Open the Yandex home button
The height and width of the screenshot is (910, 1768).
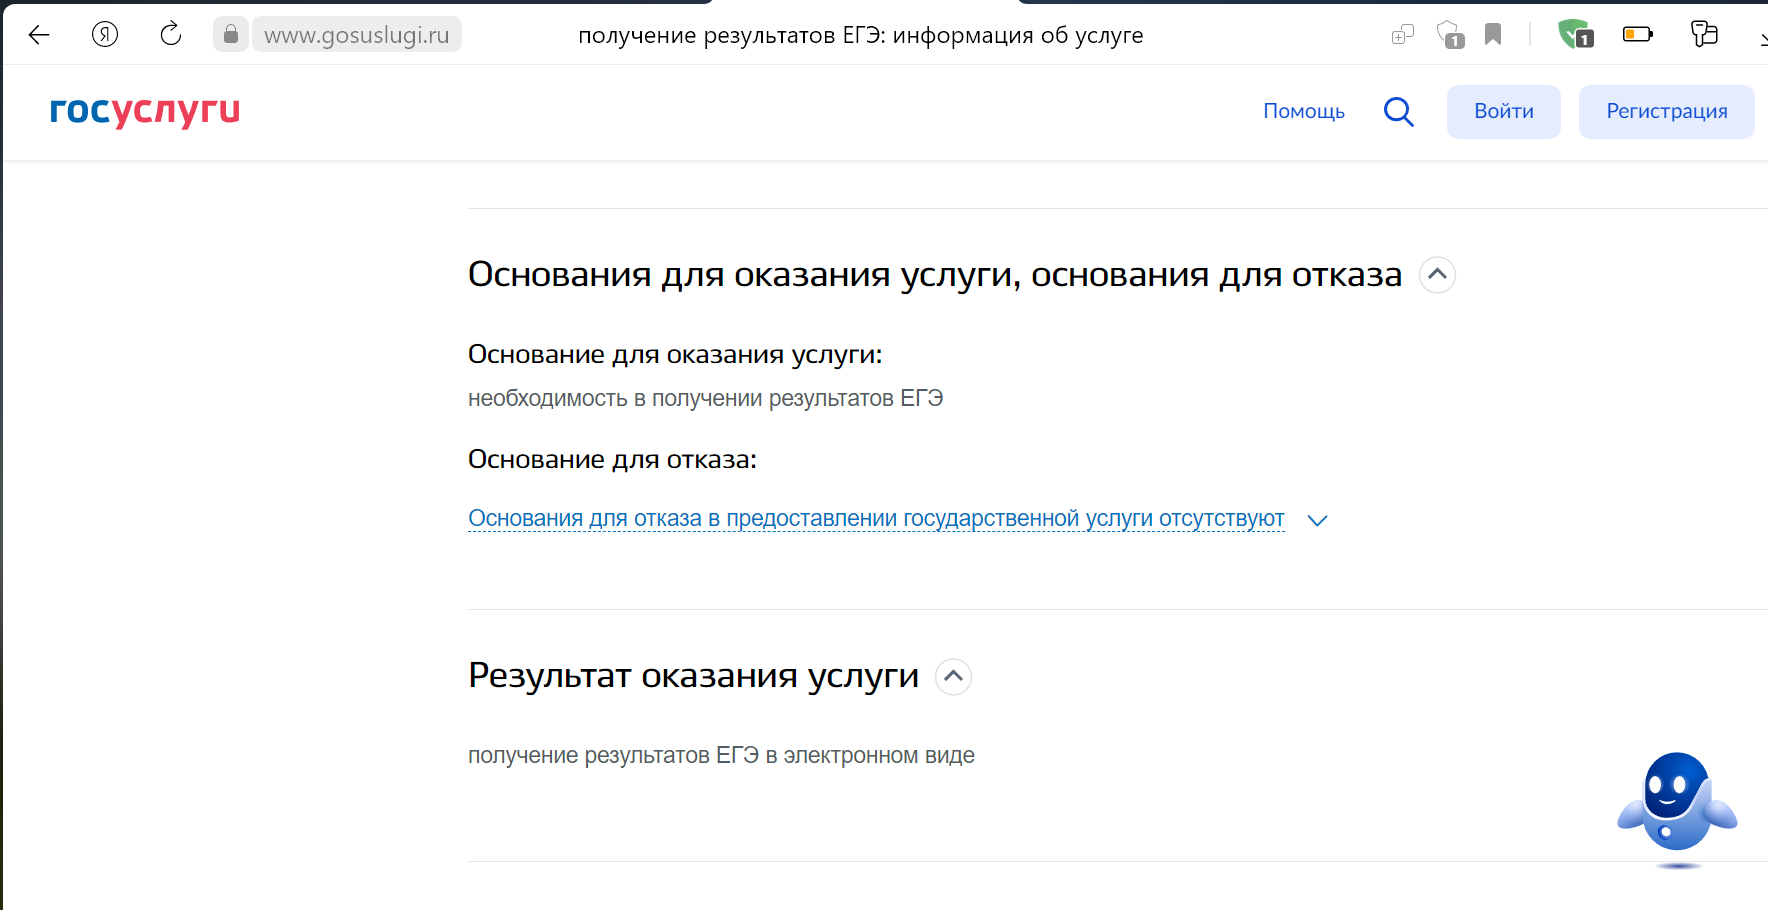tap(105, 35)
